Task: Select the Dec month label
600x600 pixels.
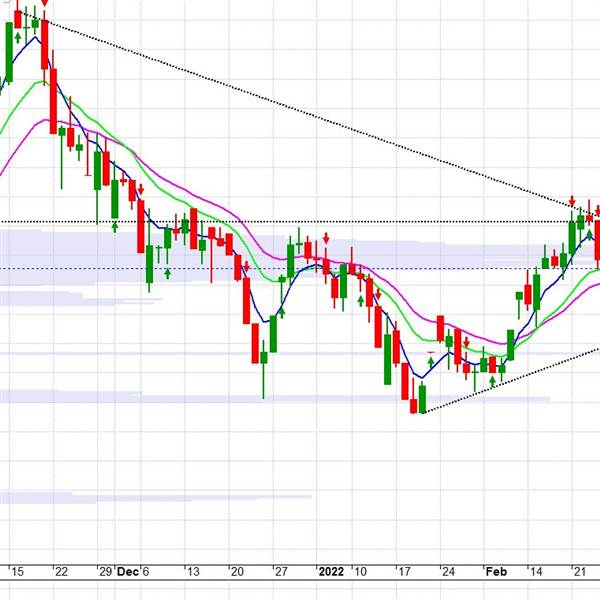Action: pyautogui.click(x=127, y=572)
